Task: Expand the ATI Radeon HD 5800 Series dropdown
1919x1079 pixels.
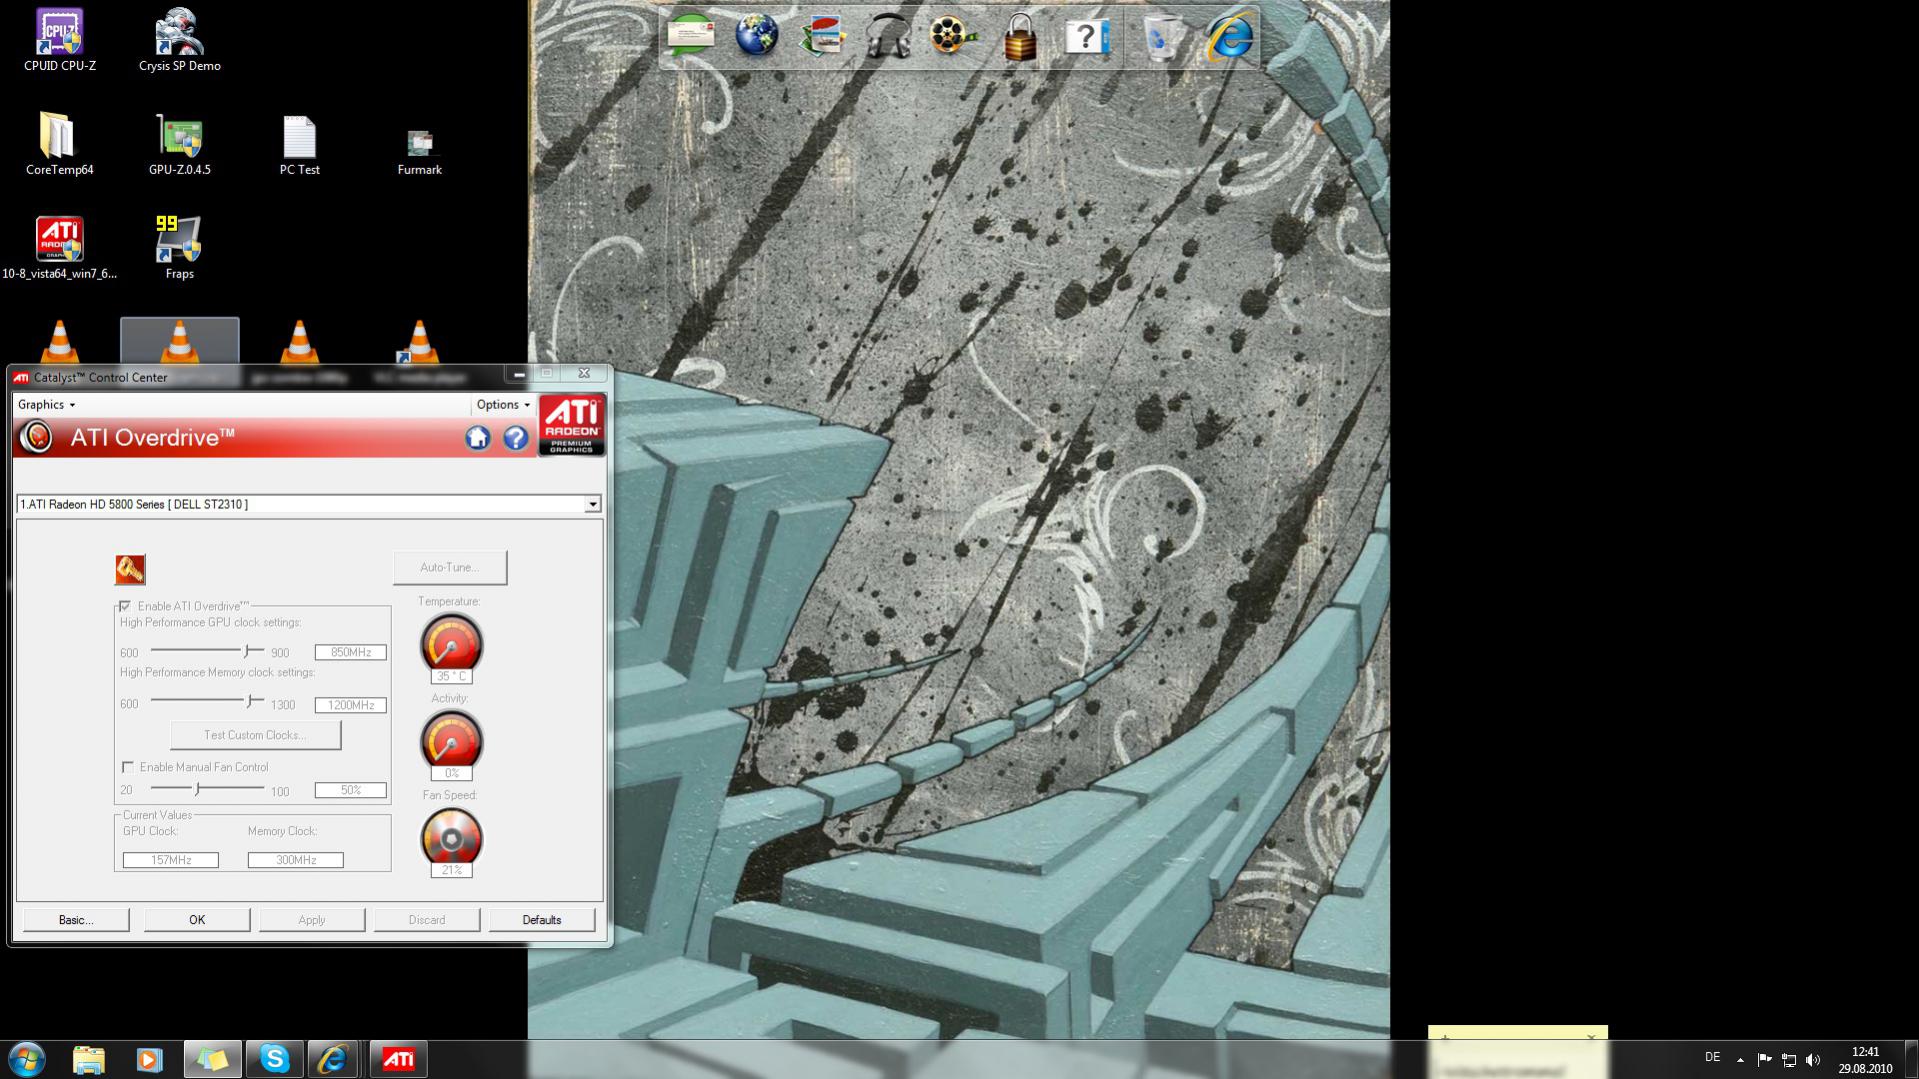Action: tap(593, 504)
